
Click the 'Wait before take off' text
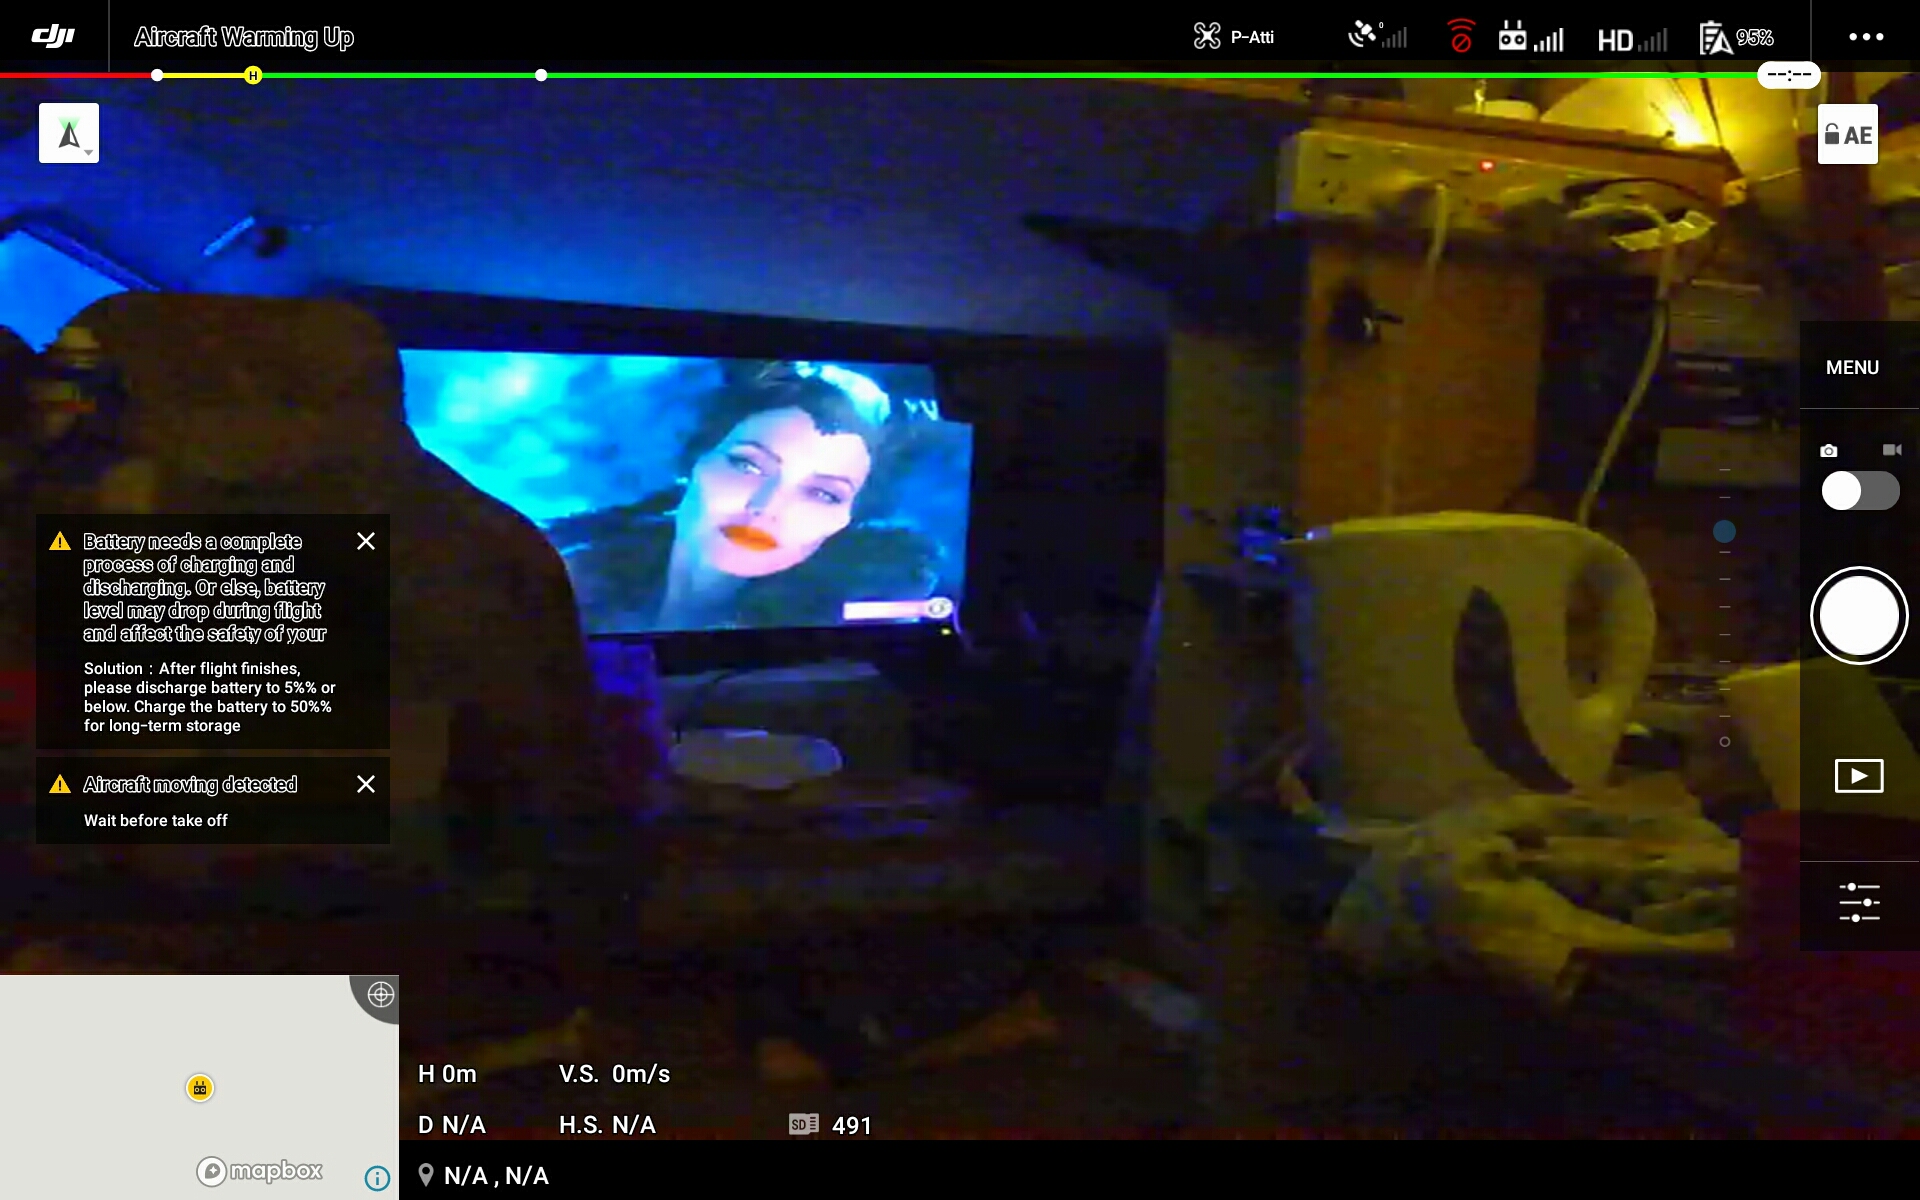(156, 820)
